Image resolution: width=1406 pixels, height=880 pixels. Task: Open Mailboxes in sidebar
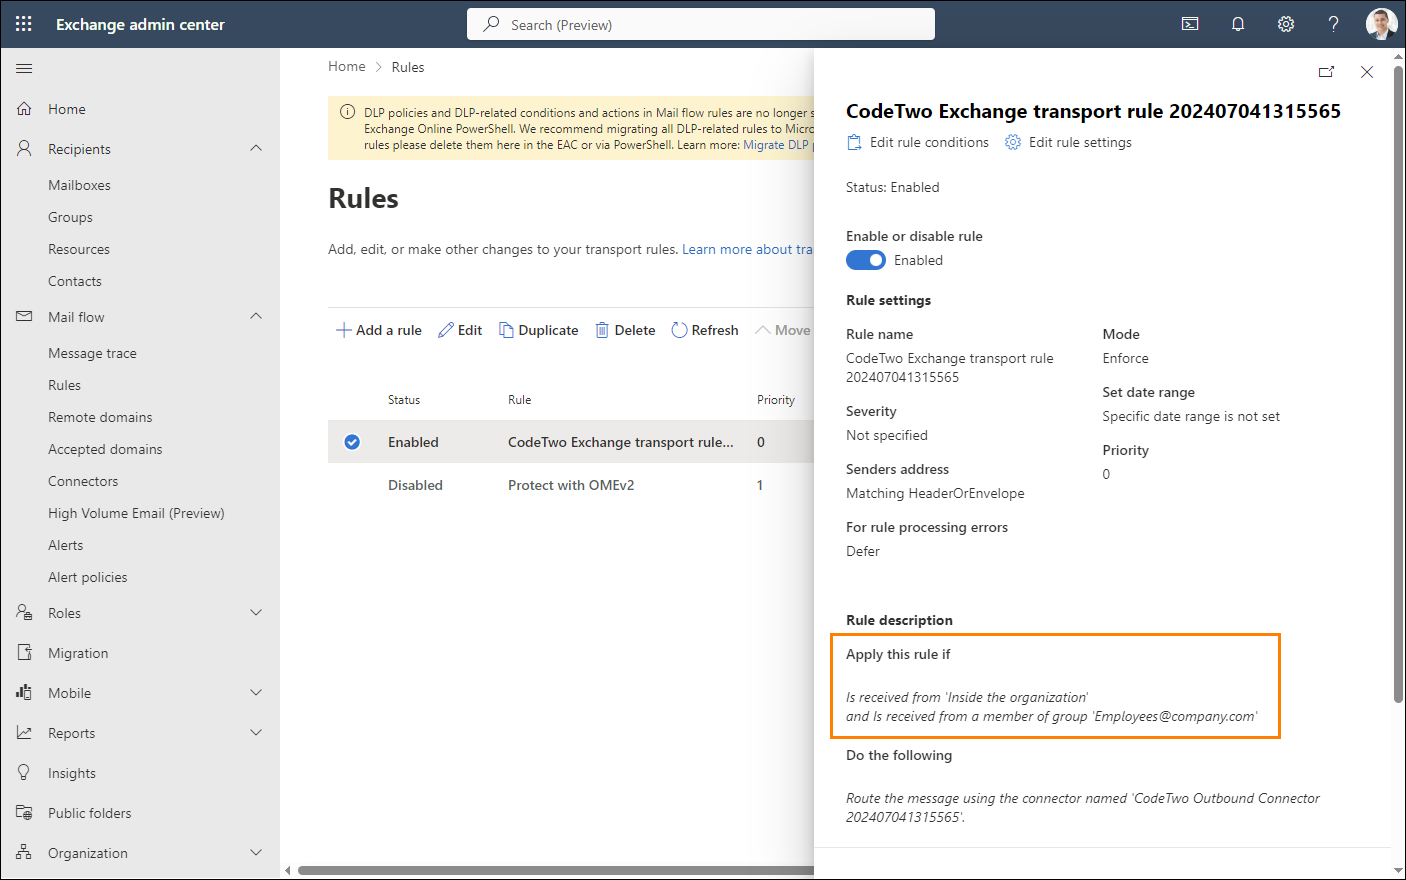tap(79, 185)
